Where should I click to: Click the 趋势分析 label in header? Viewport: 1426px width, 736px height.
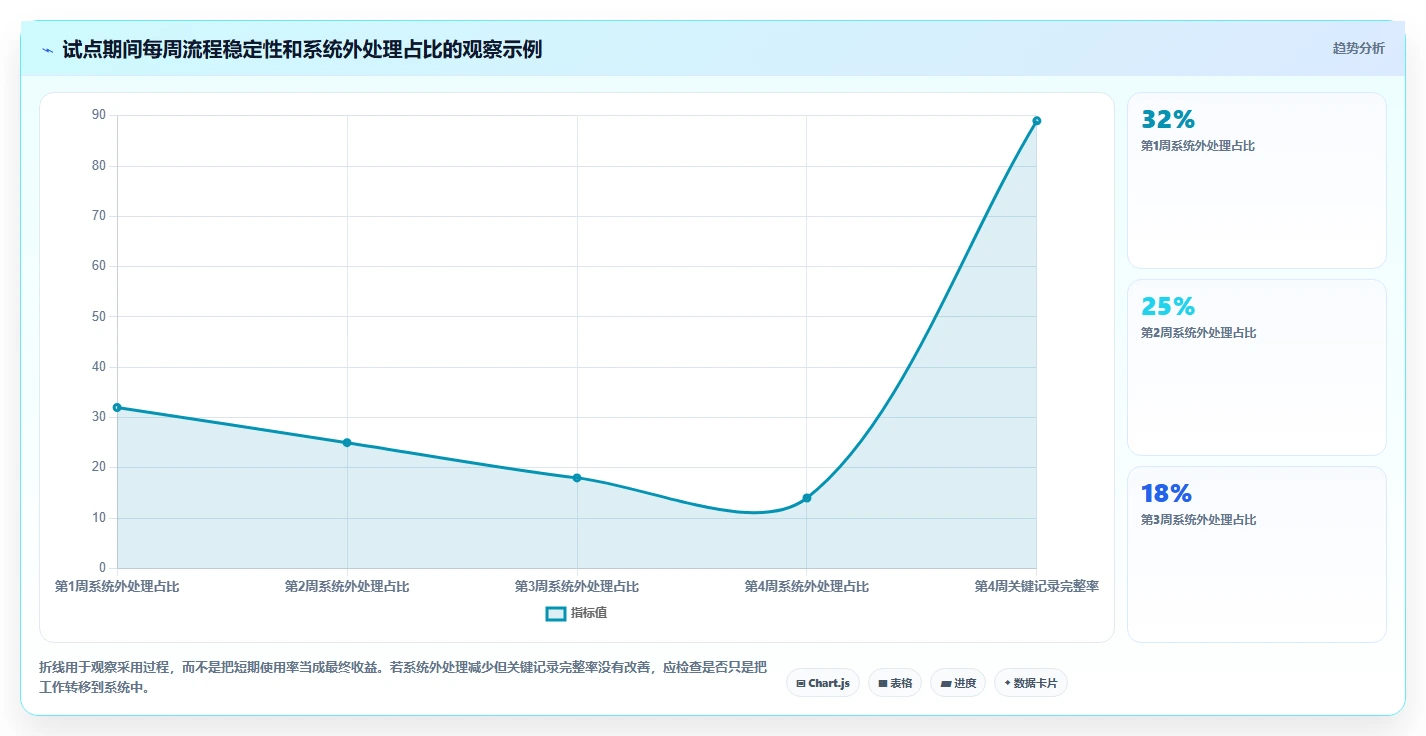pyautogui.click(x=1358, y=48)
